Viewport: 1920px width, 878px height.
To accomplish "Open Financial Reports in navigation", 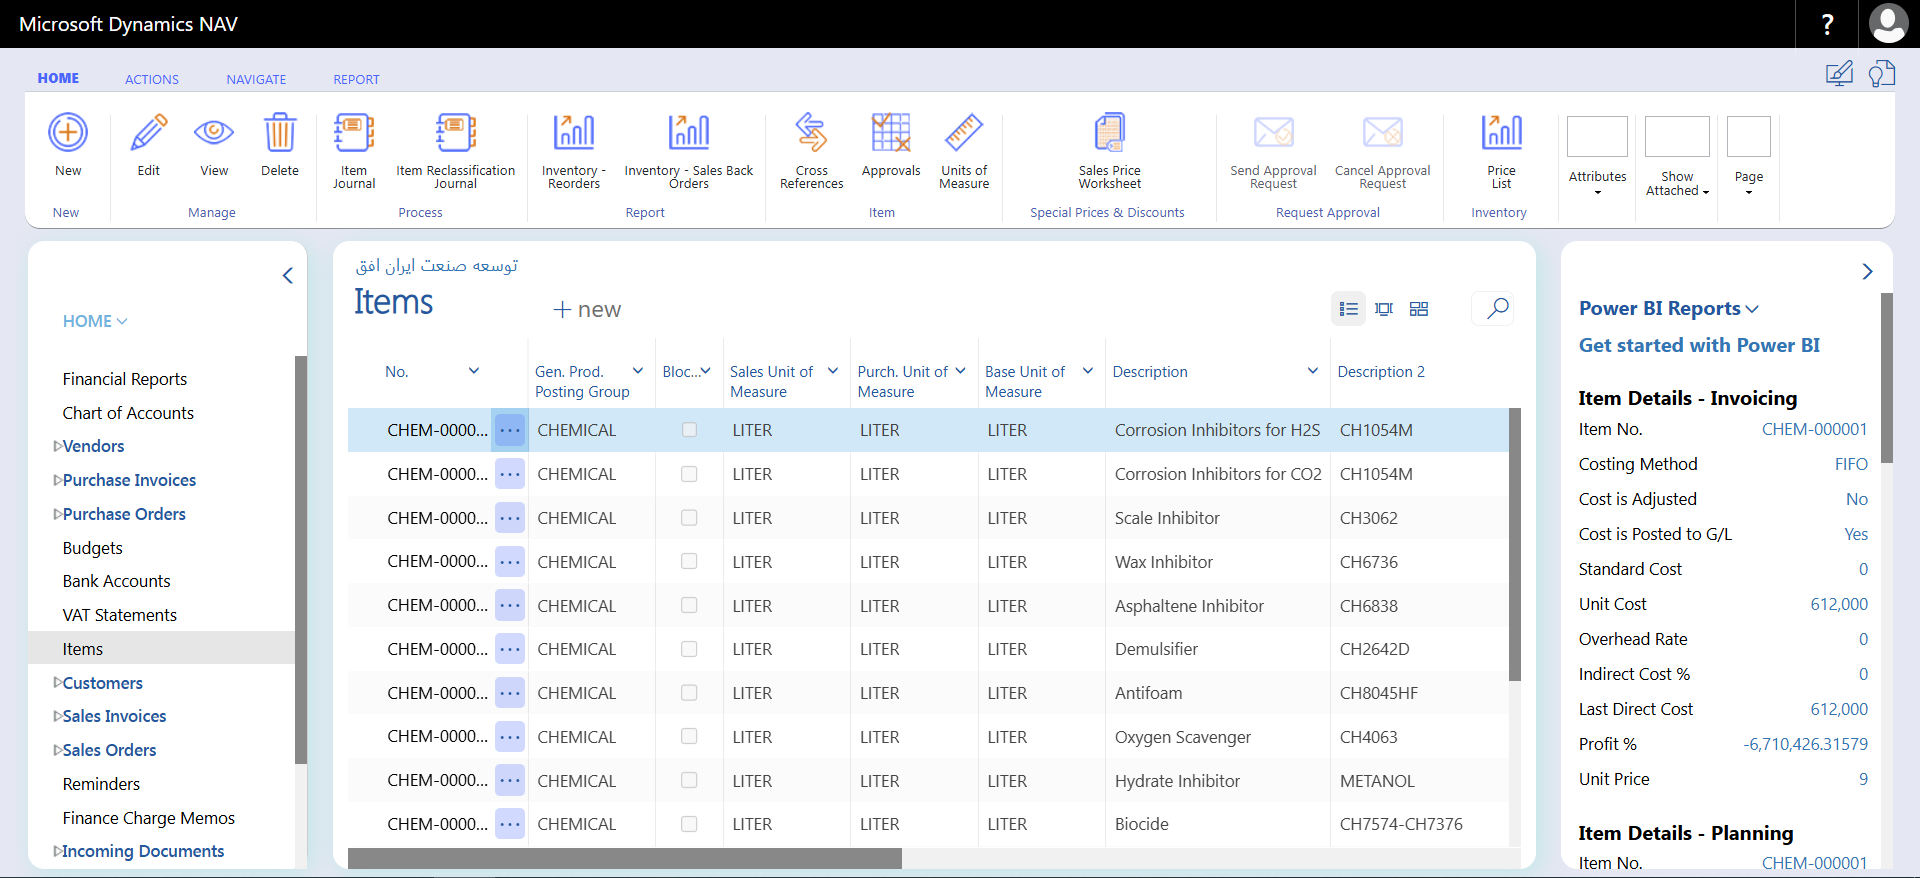I will coord(125,379).
